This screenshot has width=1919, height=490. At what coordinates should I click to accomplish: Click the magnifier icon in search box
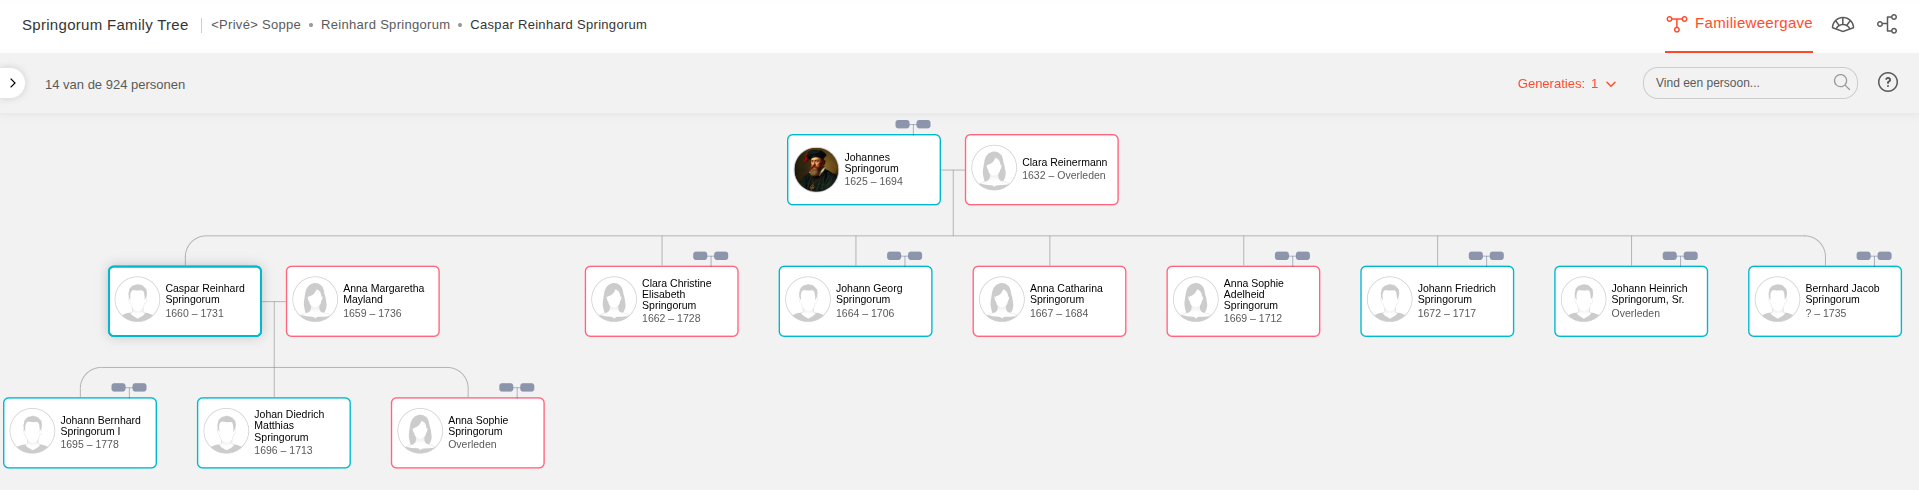[x=1841, y=83]
